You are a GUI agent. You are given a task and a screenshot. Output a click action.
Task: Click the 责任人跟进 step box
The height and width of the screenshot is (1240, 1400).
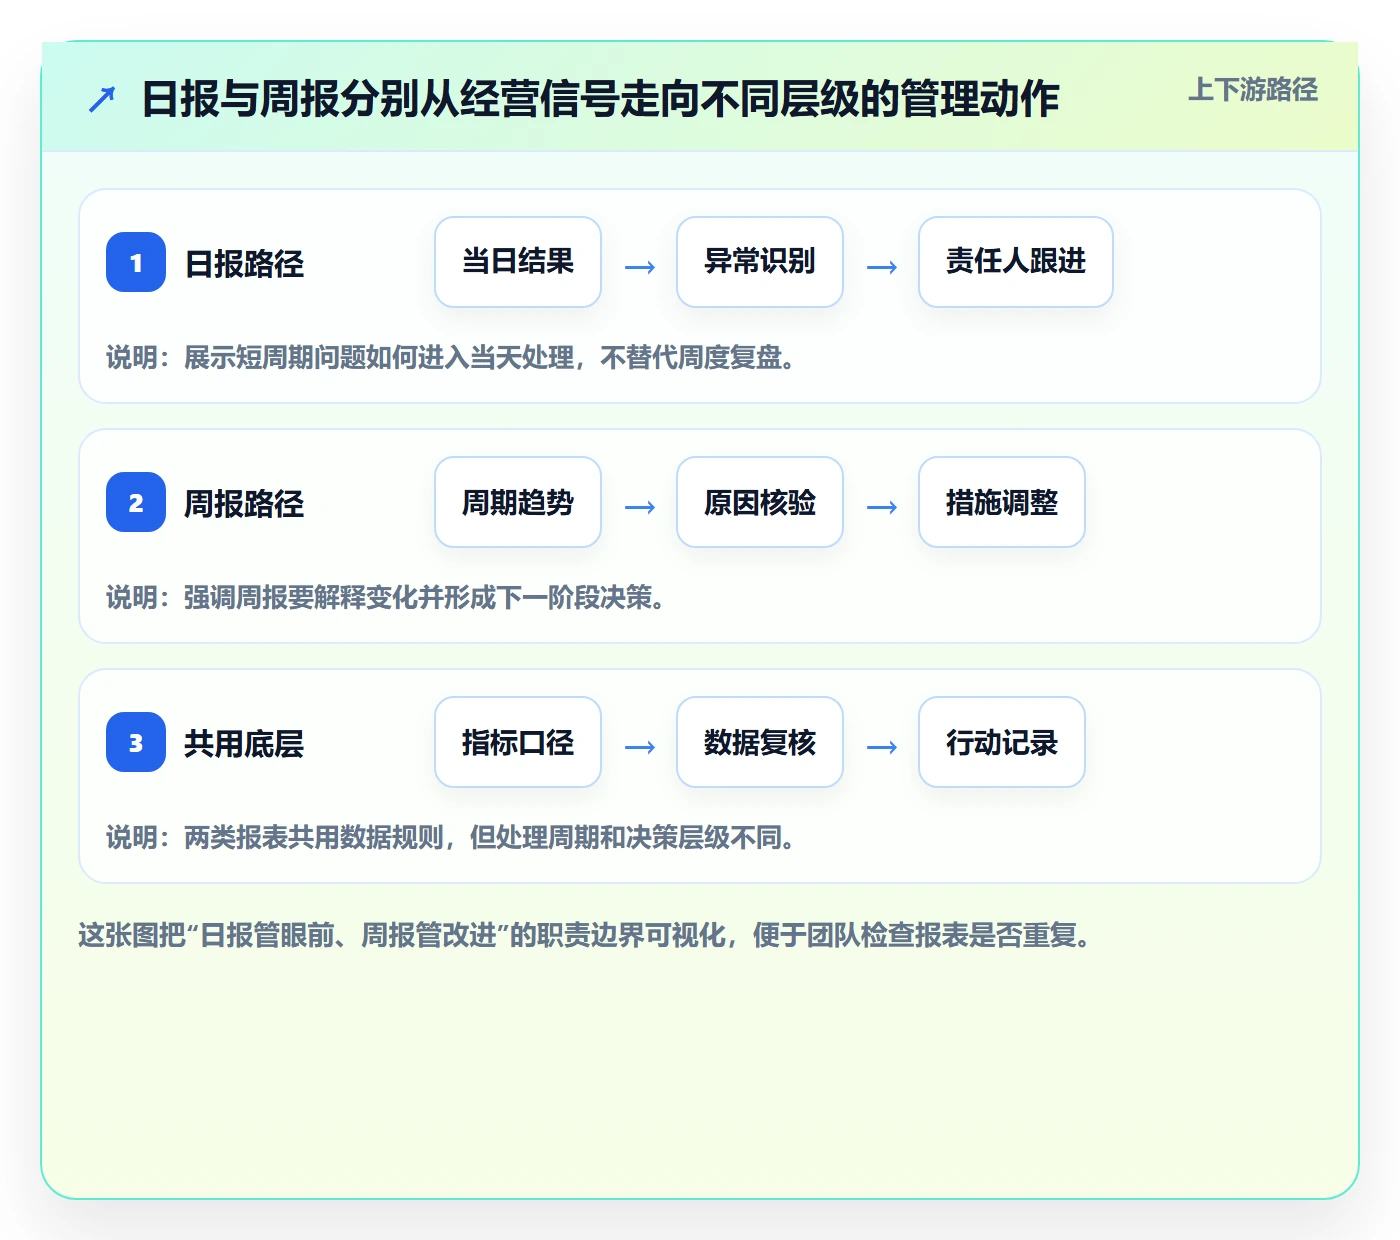point(1016,262)
